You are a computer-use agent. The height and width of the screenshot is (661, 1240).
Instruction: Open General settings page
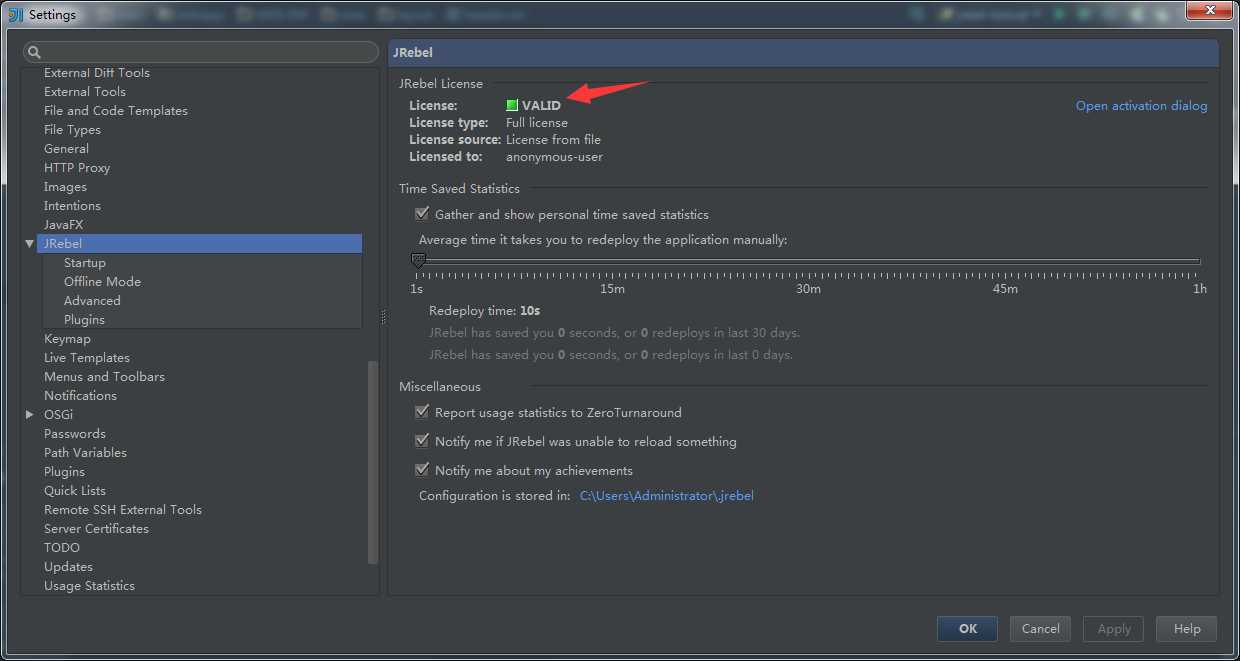pyautogui.click(x=66, y=148)
